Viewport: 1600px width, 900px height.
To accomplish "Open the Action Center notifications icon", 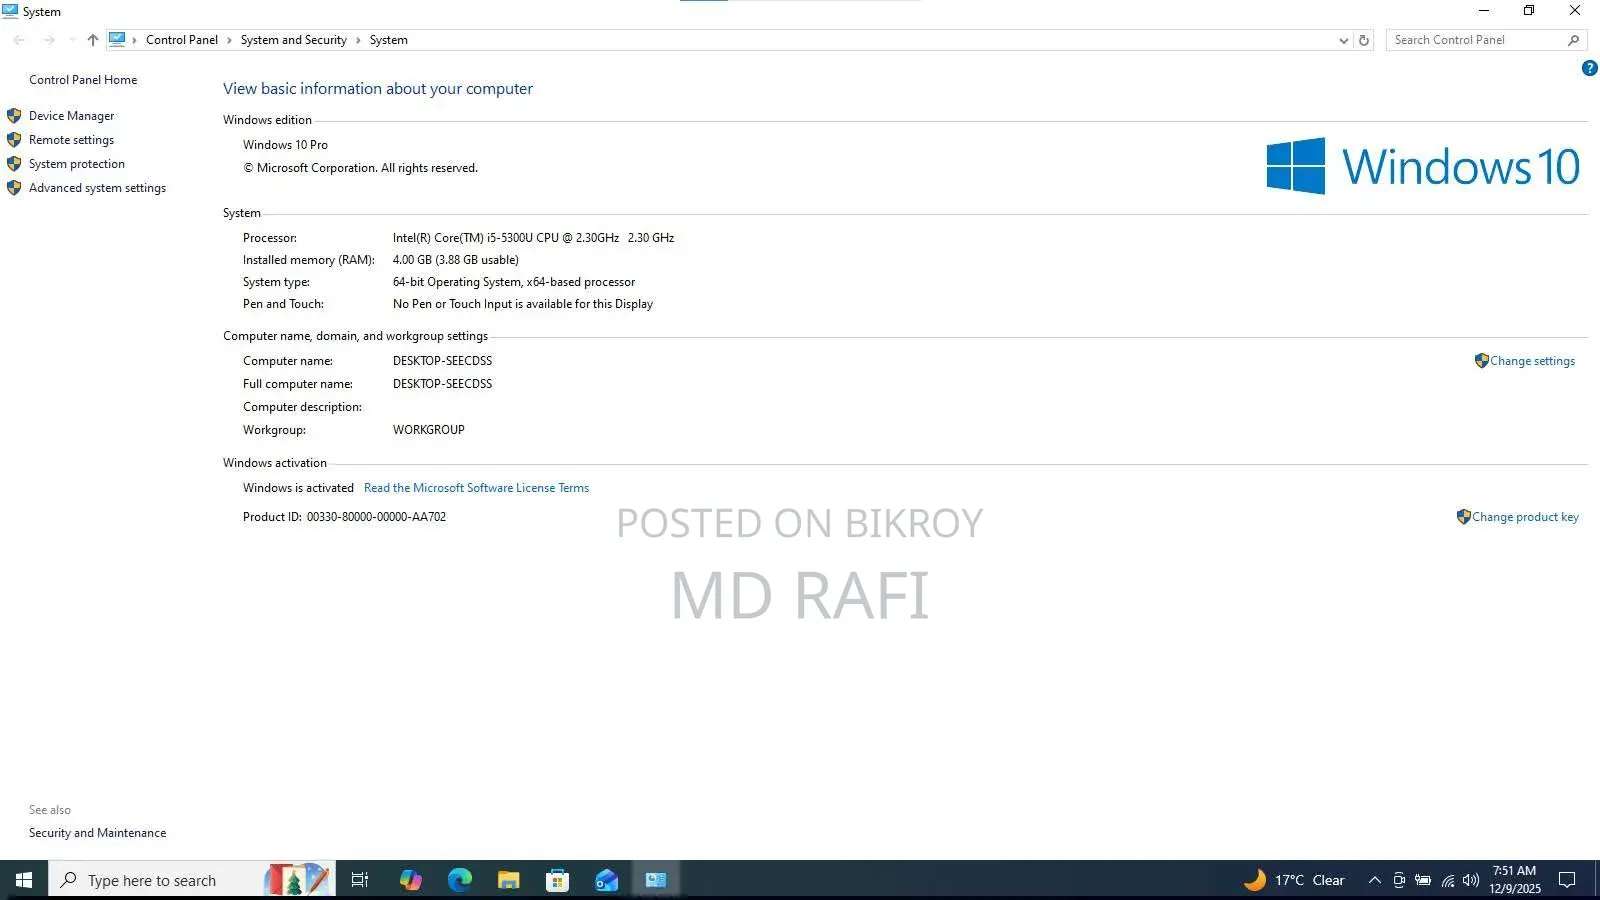I will [x=1567, y=880].
